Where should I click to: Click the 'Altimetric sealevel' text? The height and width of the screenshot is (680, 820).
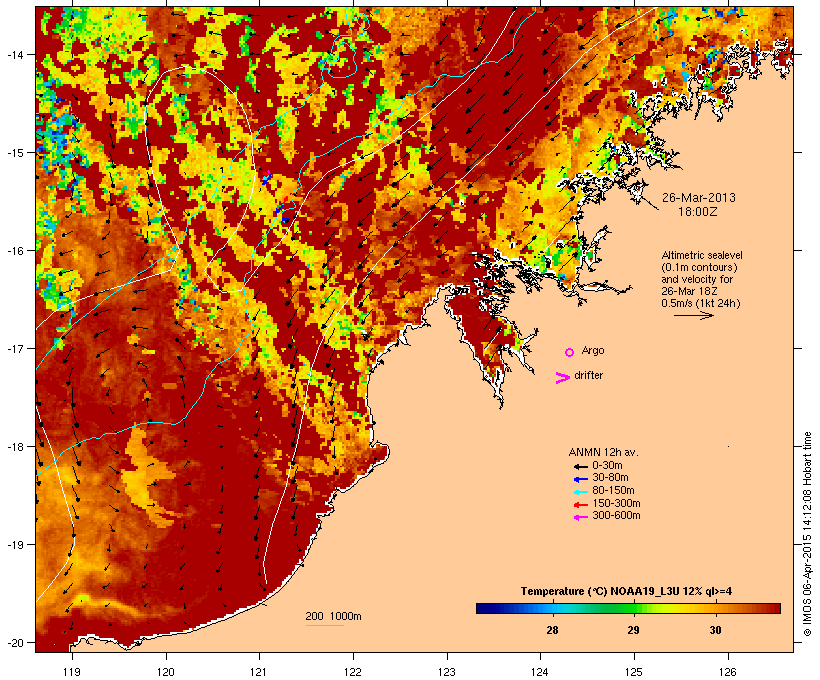pos(702,255)
